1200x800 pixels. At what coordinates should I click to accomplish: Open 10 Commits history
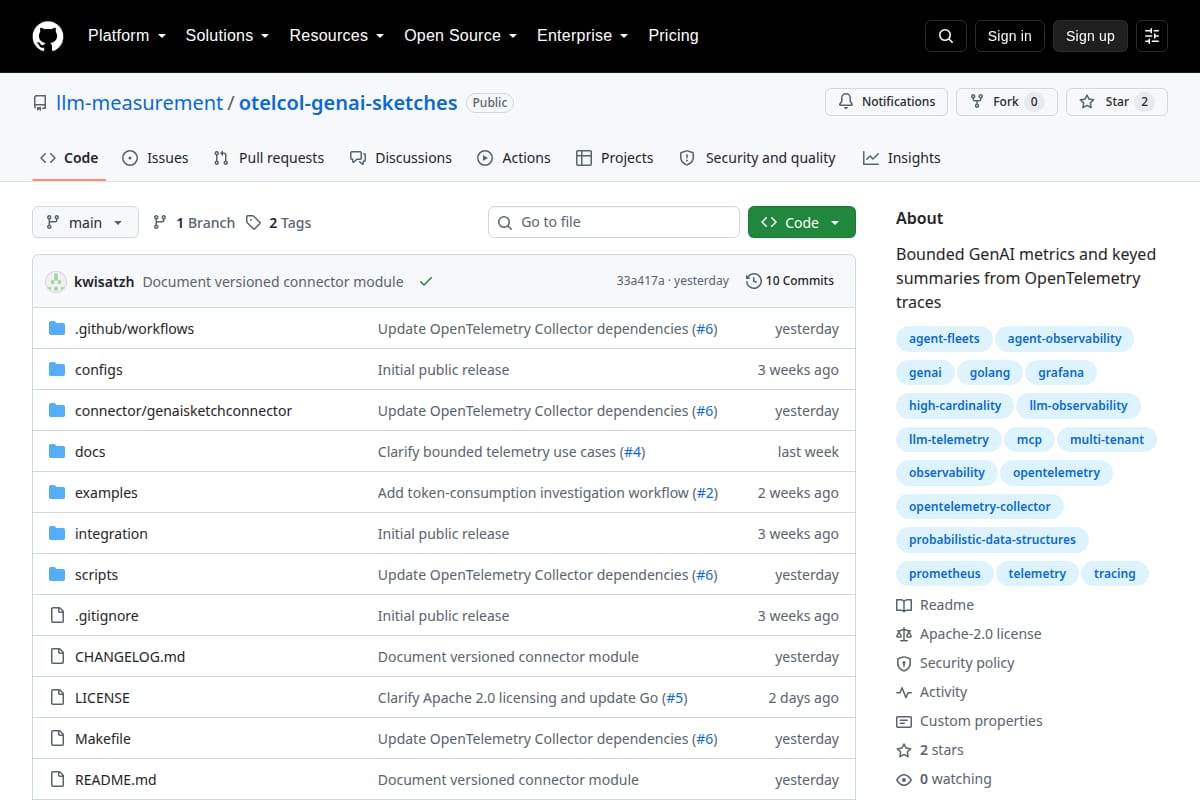(x=790, y=281)
